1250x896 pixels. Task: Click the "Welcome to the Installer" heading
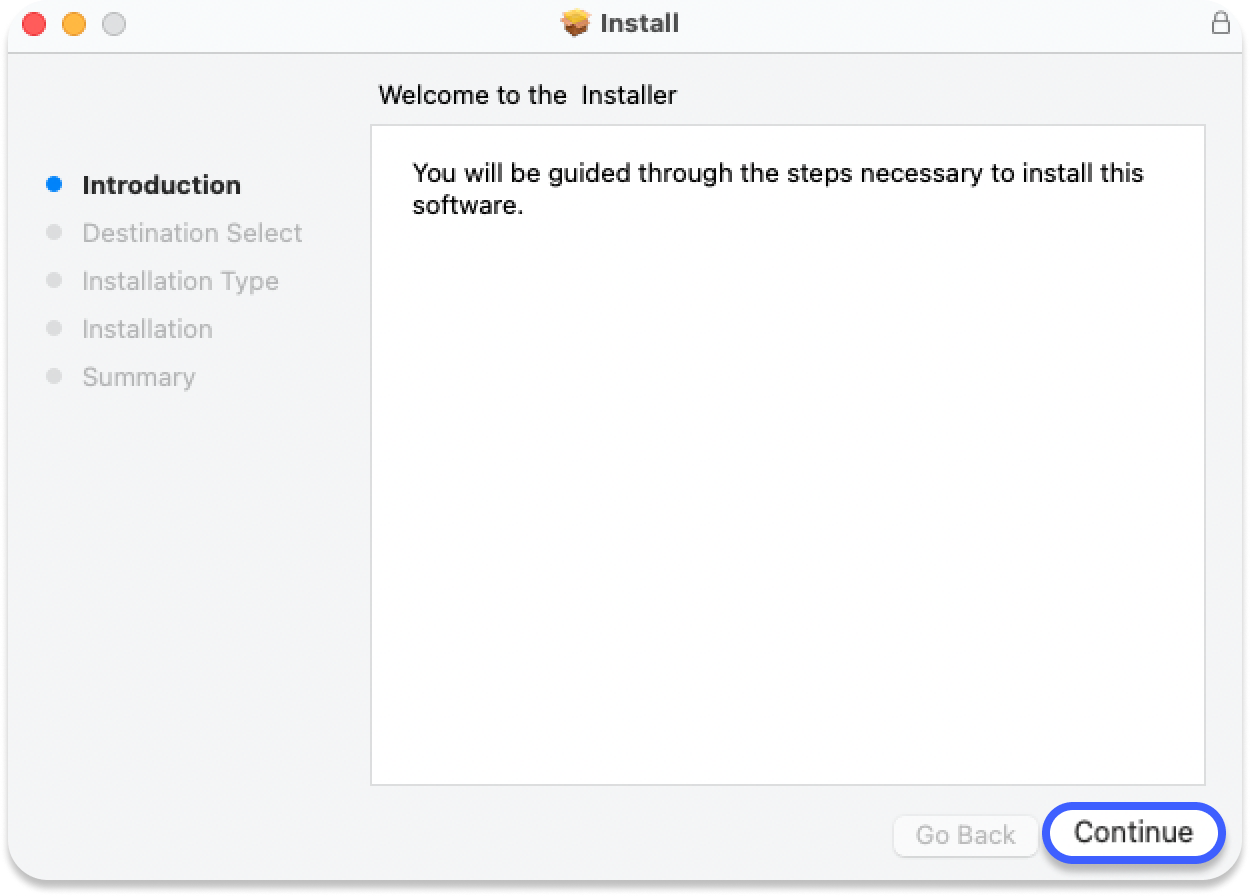coord(527,95)
